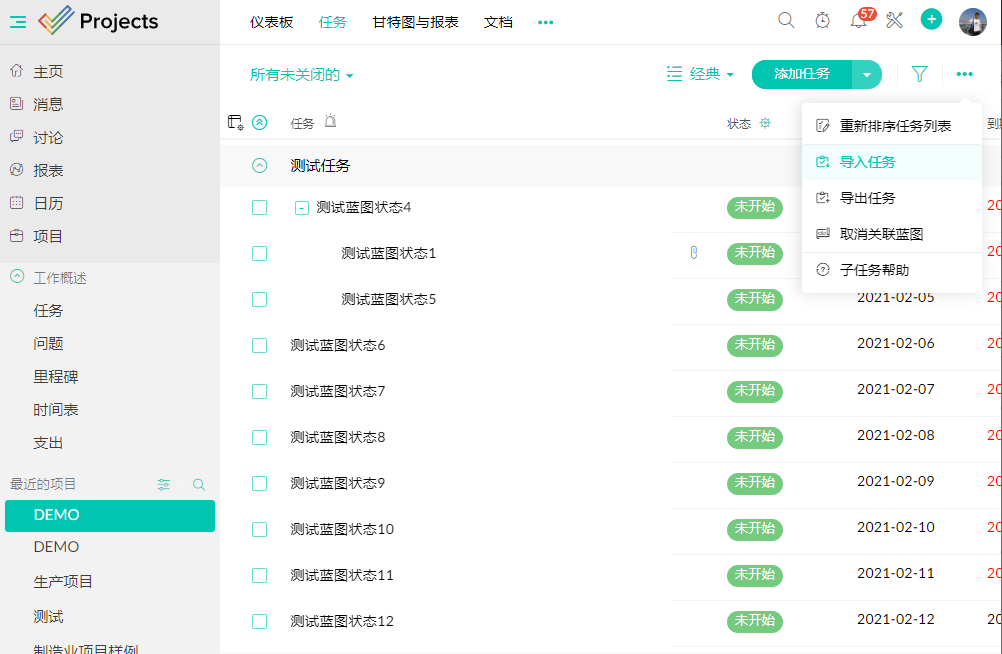
Task: Click the column customization icon in table header
Action: point(235,123)
